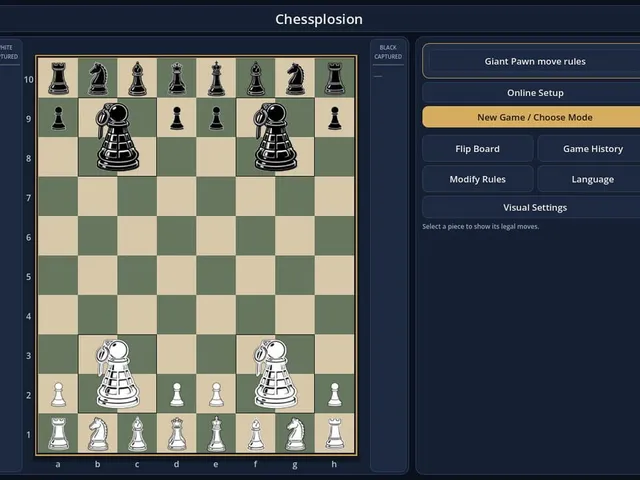Select the white rook on h1
The height and width of the screenshot is (480, 640).
pos(335,433)
